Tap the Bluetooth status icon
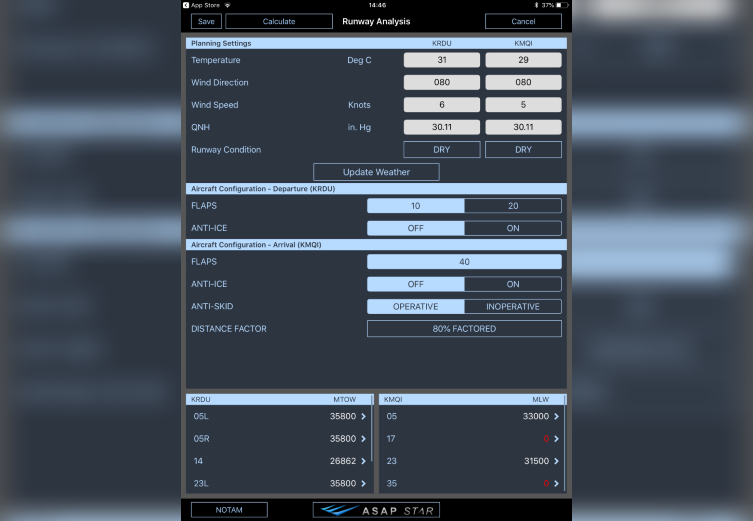 [536, 5]
